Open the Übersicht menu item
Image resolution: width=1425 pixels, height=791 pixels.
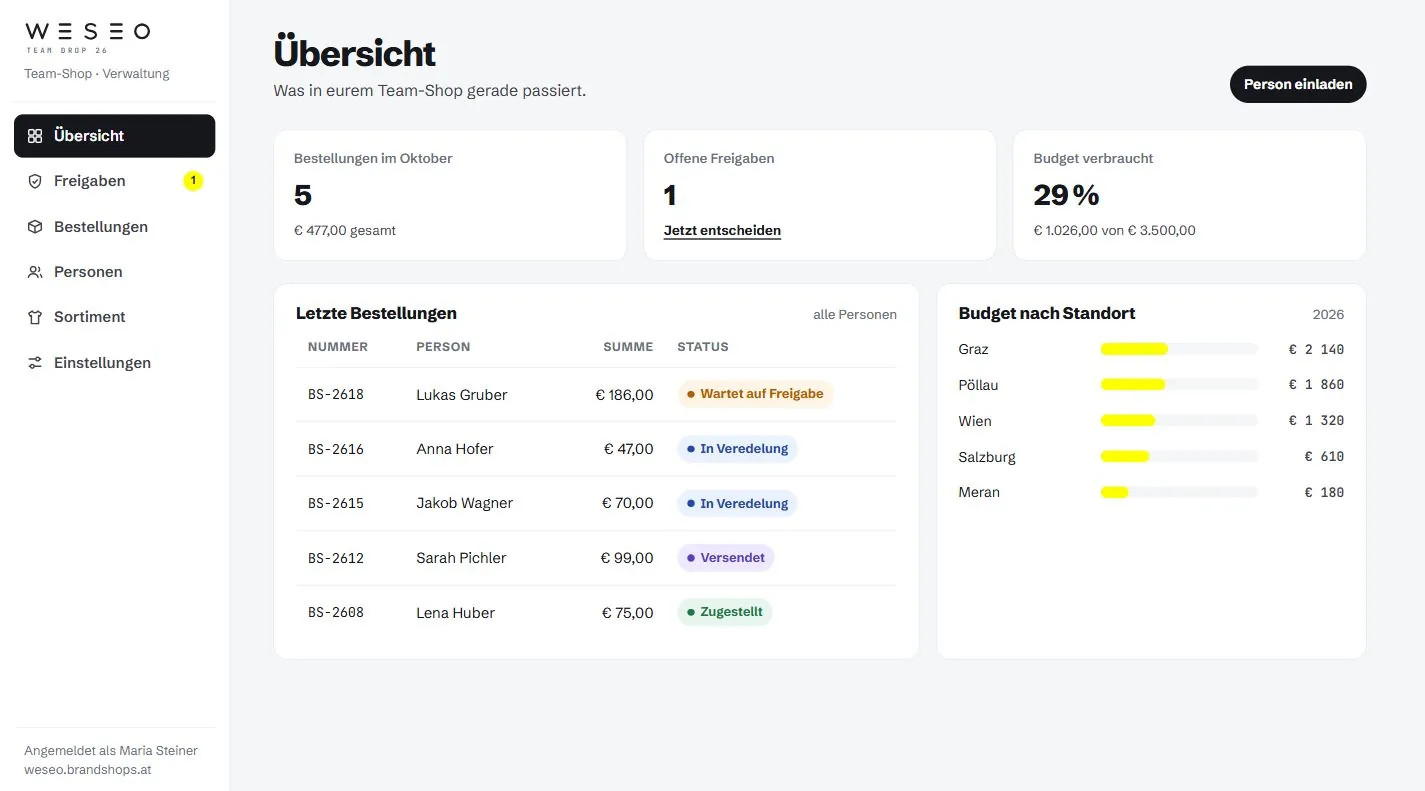[115, 136]
